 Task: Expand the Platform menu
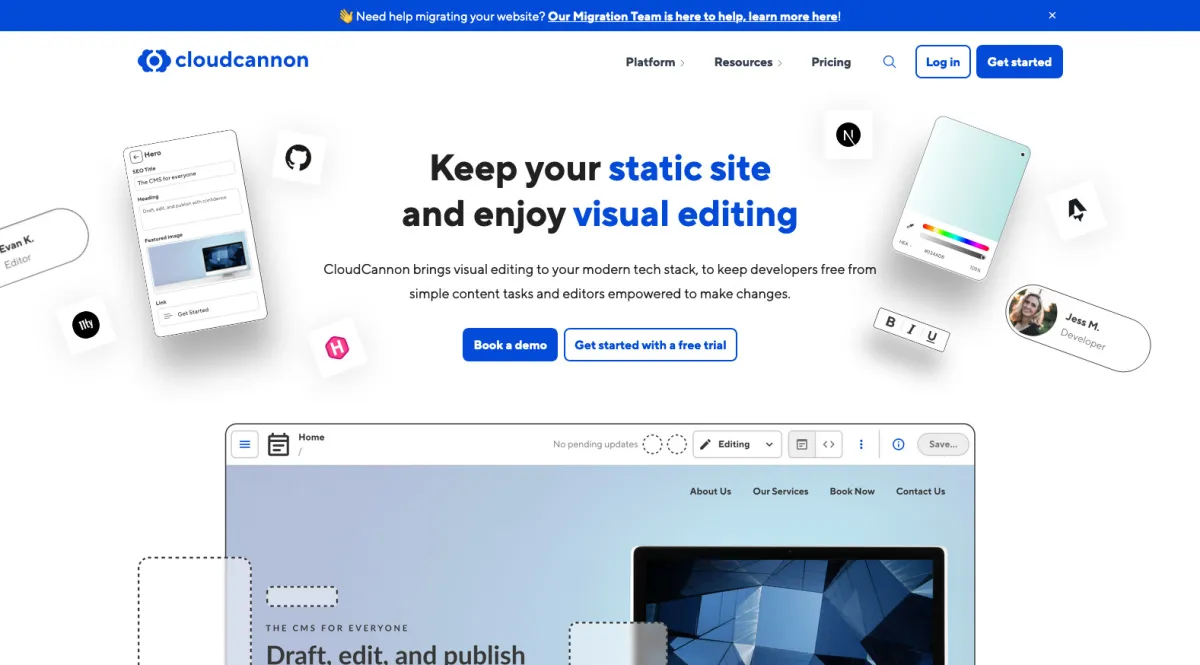pos(655,62)
